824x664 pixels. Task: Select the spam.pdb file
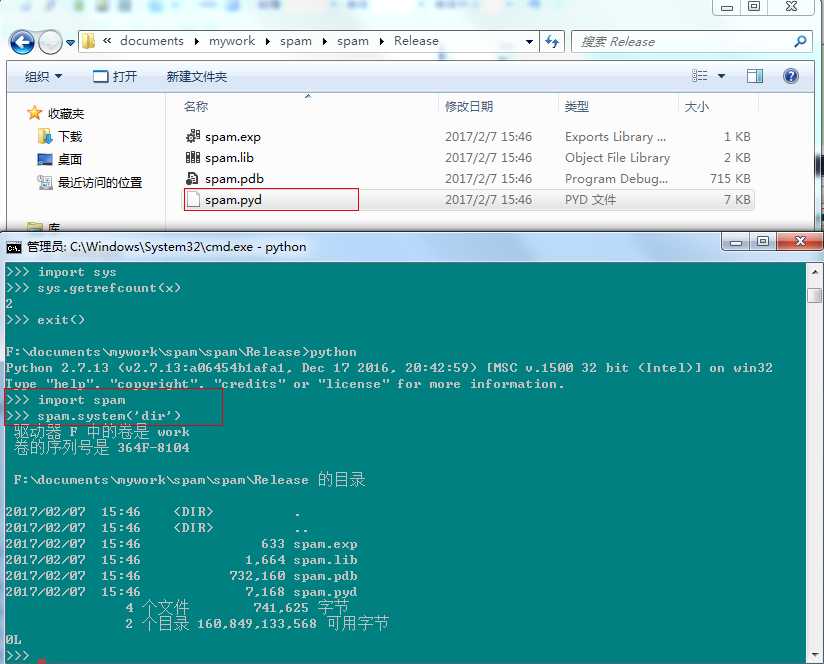(234, 179)
